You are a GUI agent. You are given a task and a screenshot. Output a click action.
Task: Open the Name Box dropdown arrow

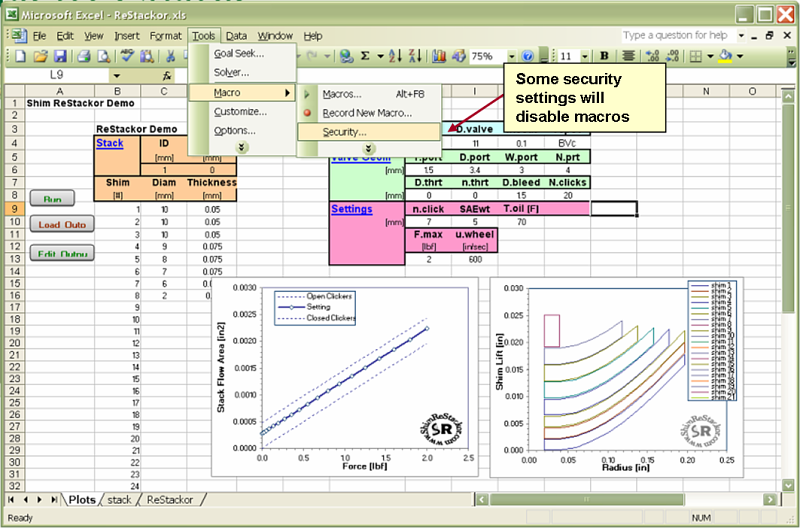coord(116,76)
